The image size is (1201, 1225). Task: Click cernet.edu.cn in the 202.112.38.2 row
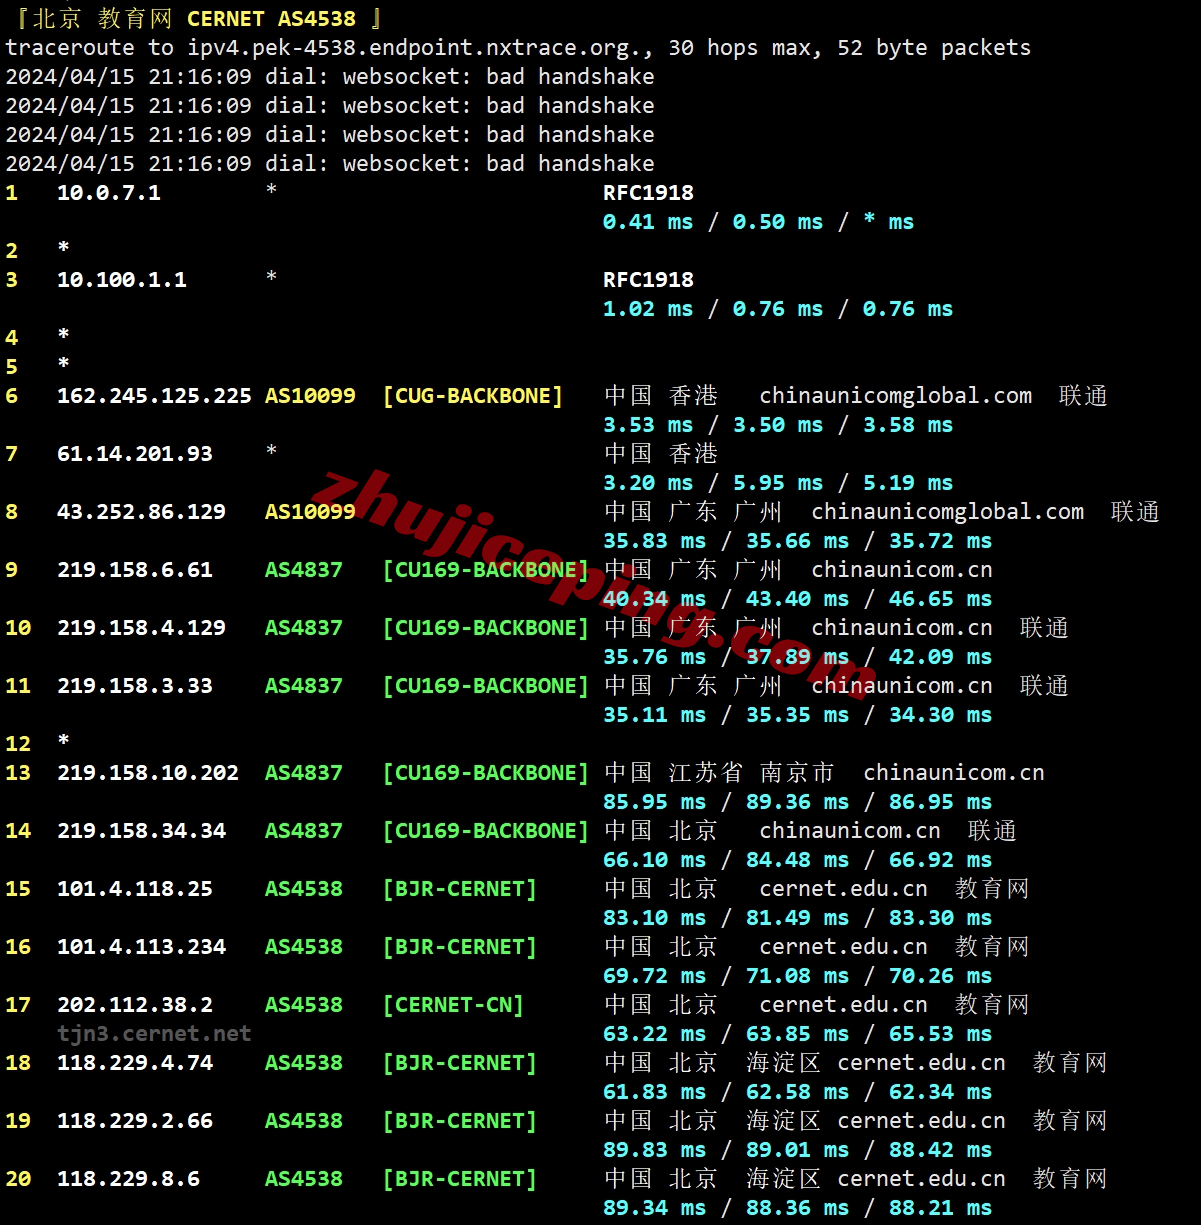(844, 1005)
